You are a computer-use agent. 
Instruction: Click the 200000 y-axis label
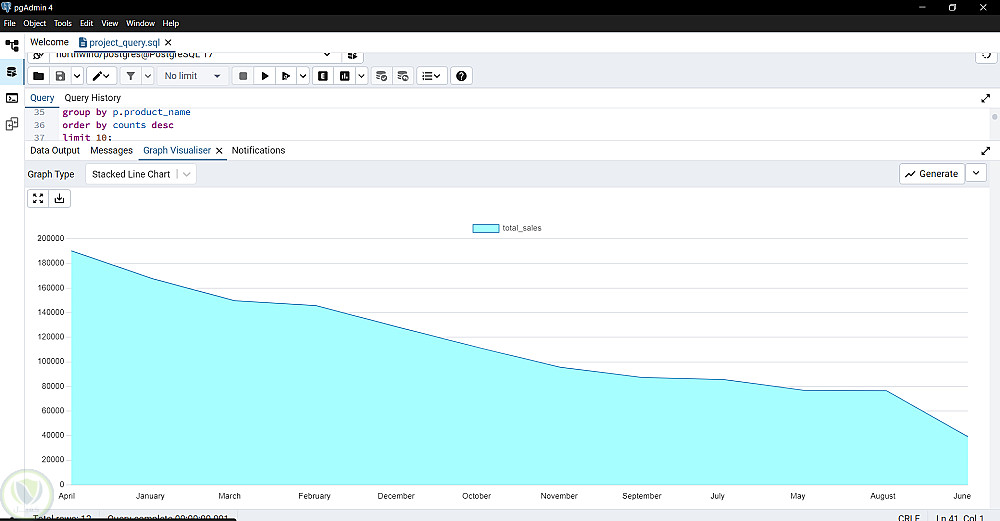(51, 238)
